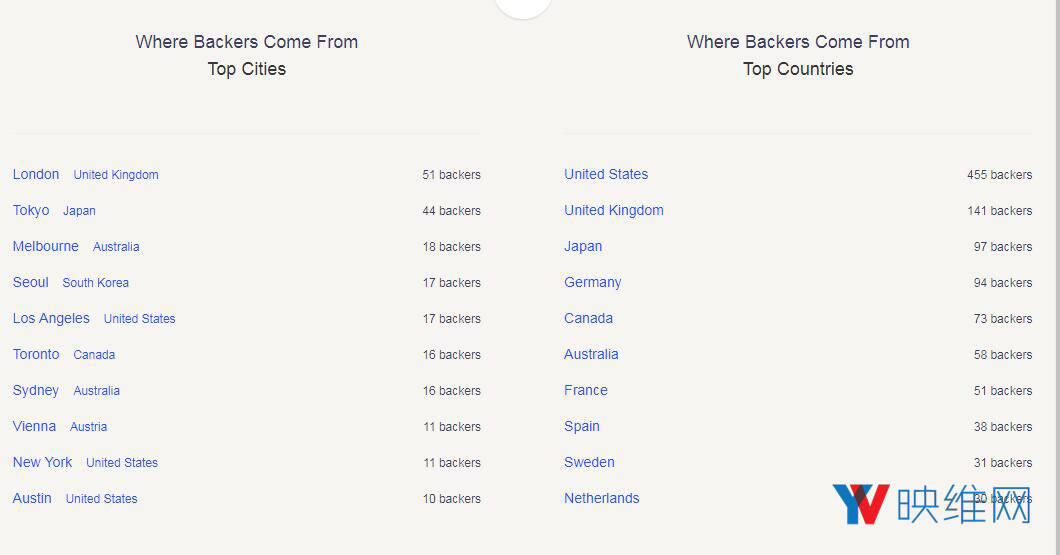Viewport: 1060px width, 555px height.
Task: Open the Tokyo city link
Action: point(31,210)
